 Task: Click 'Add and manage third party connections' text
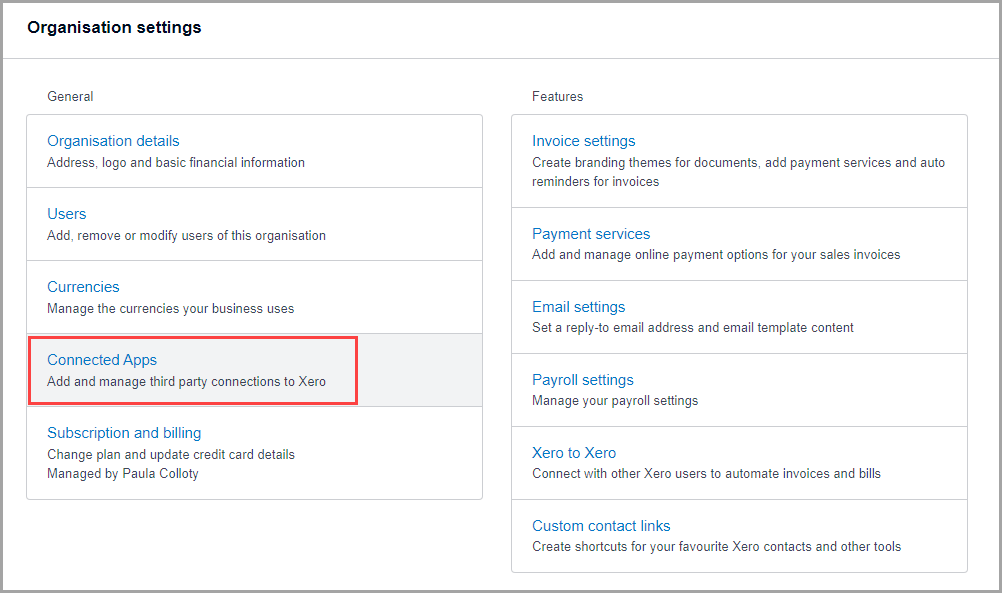pos(187,381)
